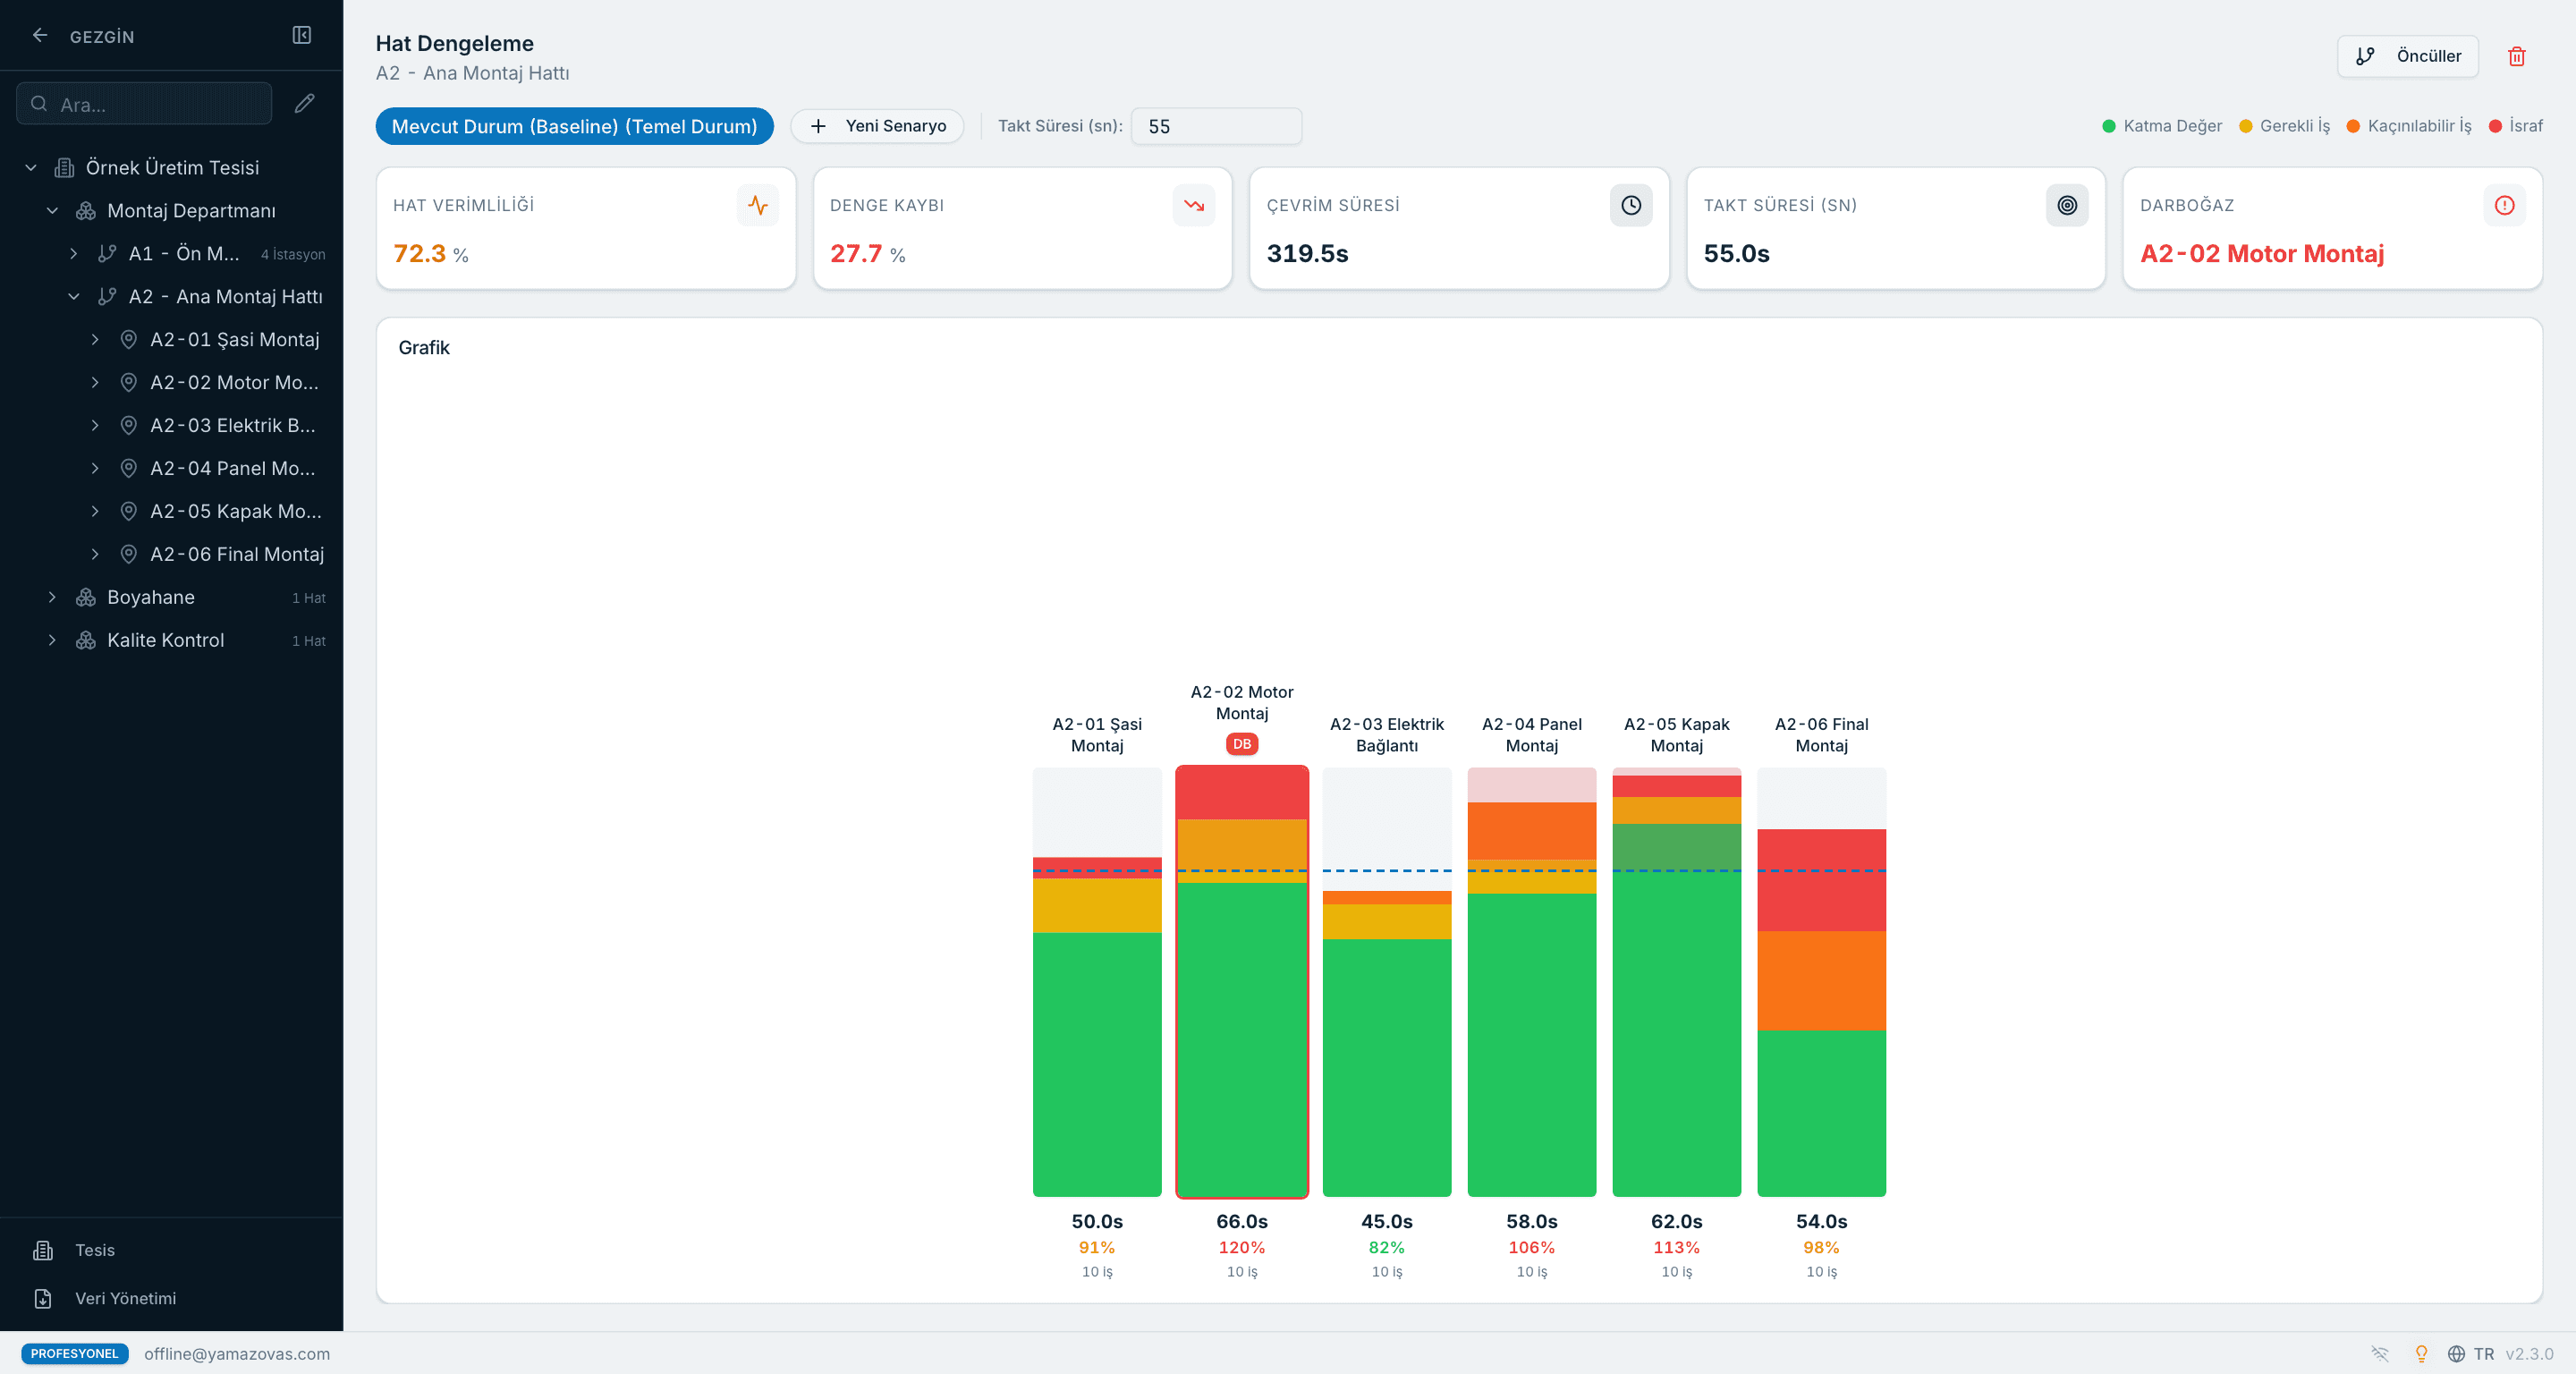
Task: Click the globe language icon
Action: click(x=2456, y=1353)
